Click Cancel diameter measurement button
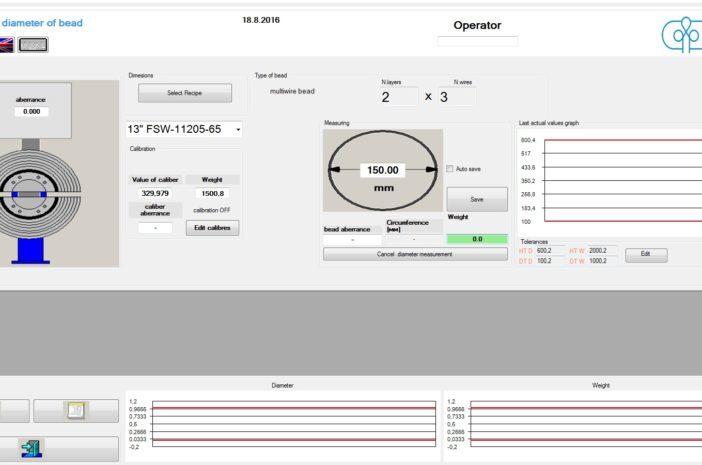This screenshot has height=465, width=702. [415, 254]
